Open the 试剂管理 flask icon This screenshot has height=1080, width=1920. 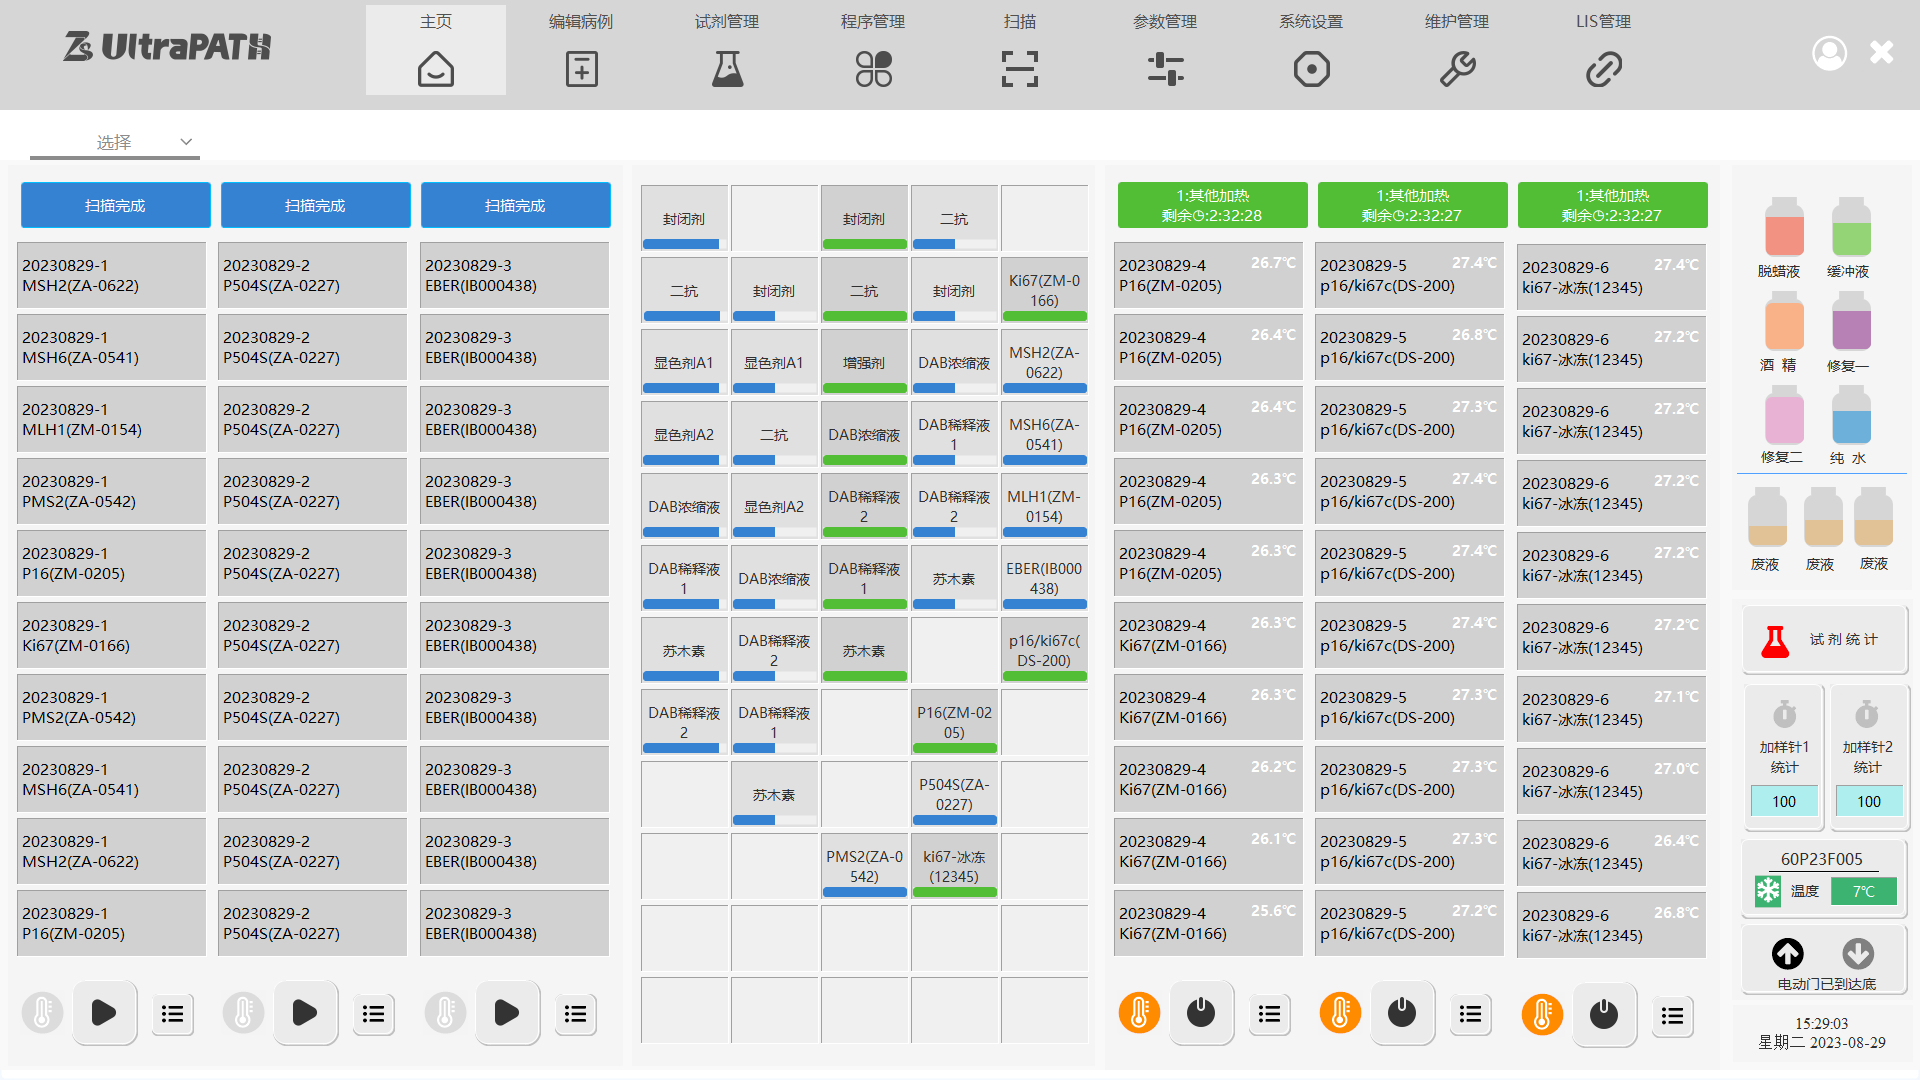click(727, 69)
